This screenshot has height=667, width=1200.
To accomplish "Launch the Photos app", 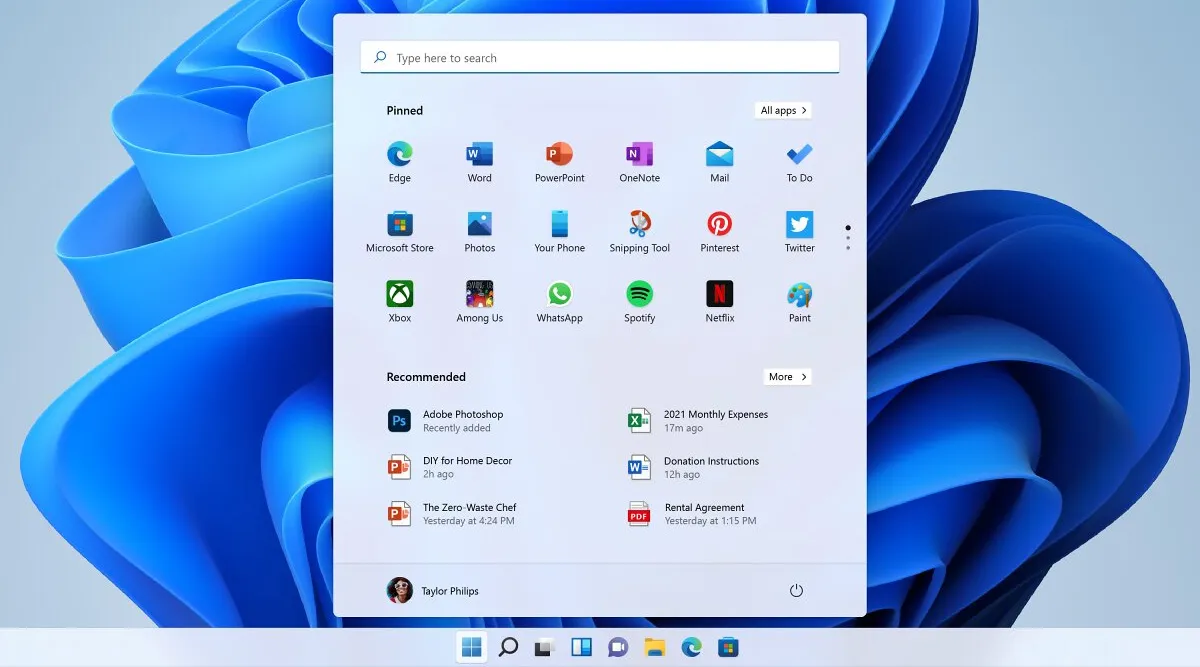I will [x=480, y=232].
